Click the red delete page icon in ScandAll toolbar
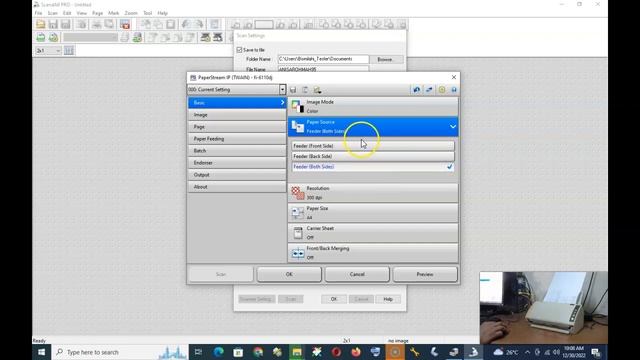This screenshot has height=360, width=640. coord(125,24)
